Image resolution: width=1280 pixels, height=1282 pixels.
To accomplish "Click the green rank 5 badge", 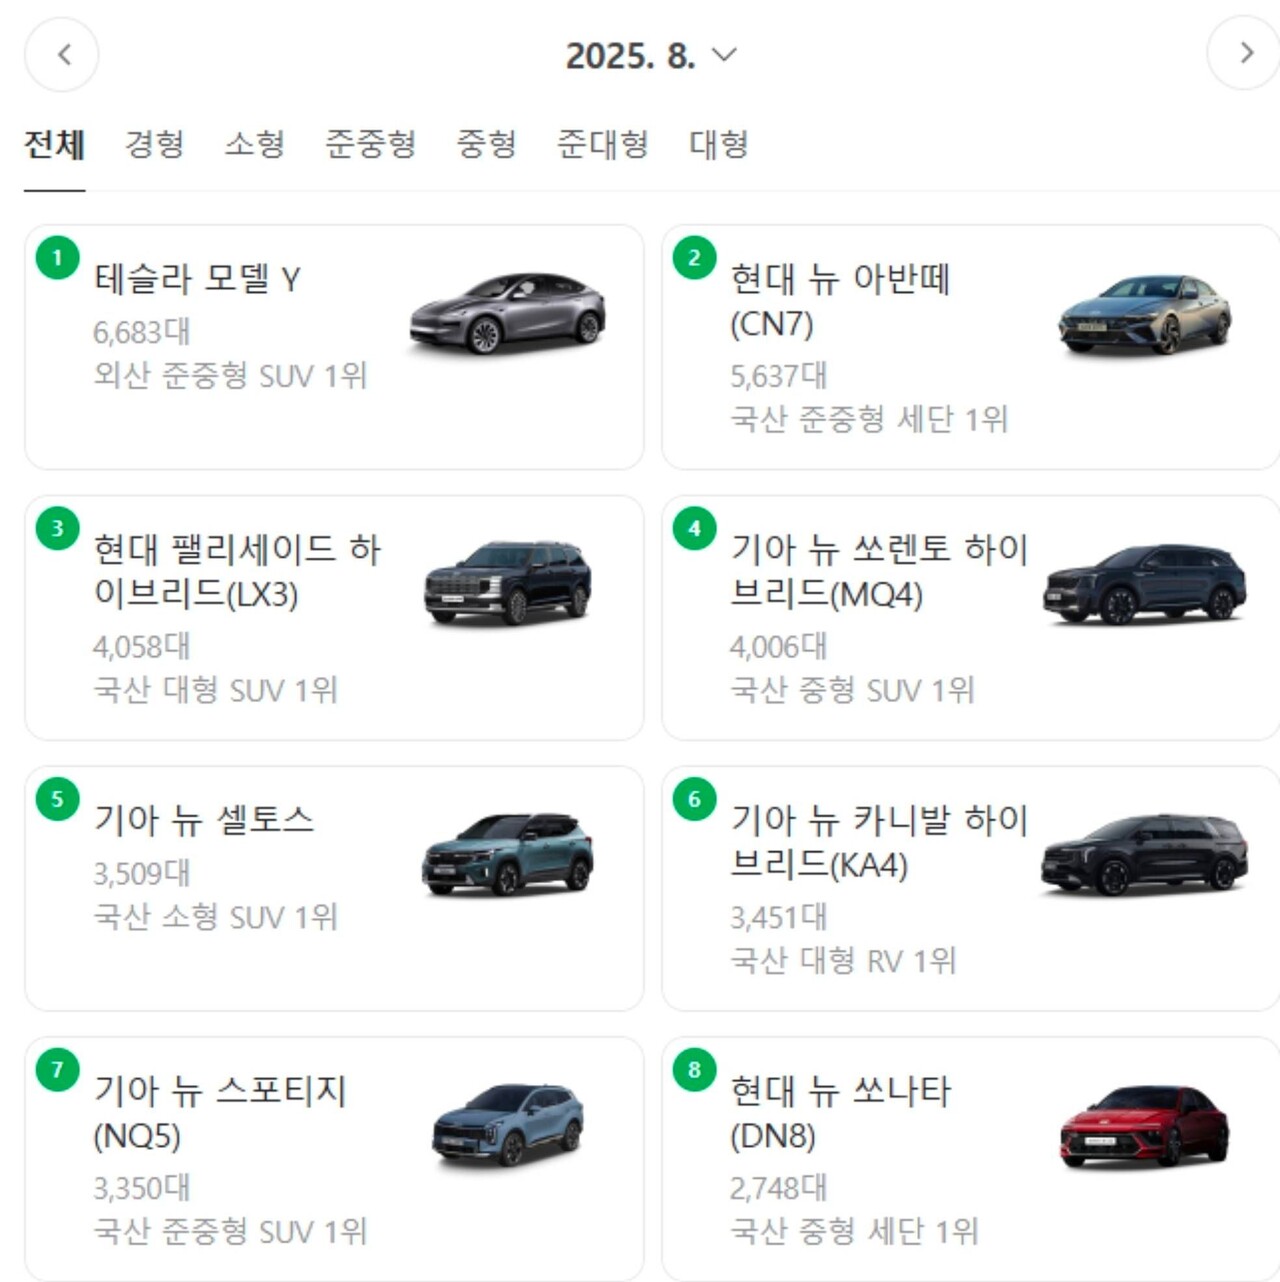I will point(57,799).
